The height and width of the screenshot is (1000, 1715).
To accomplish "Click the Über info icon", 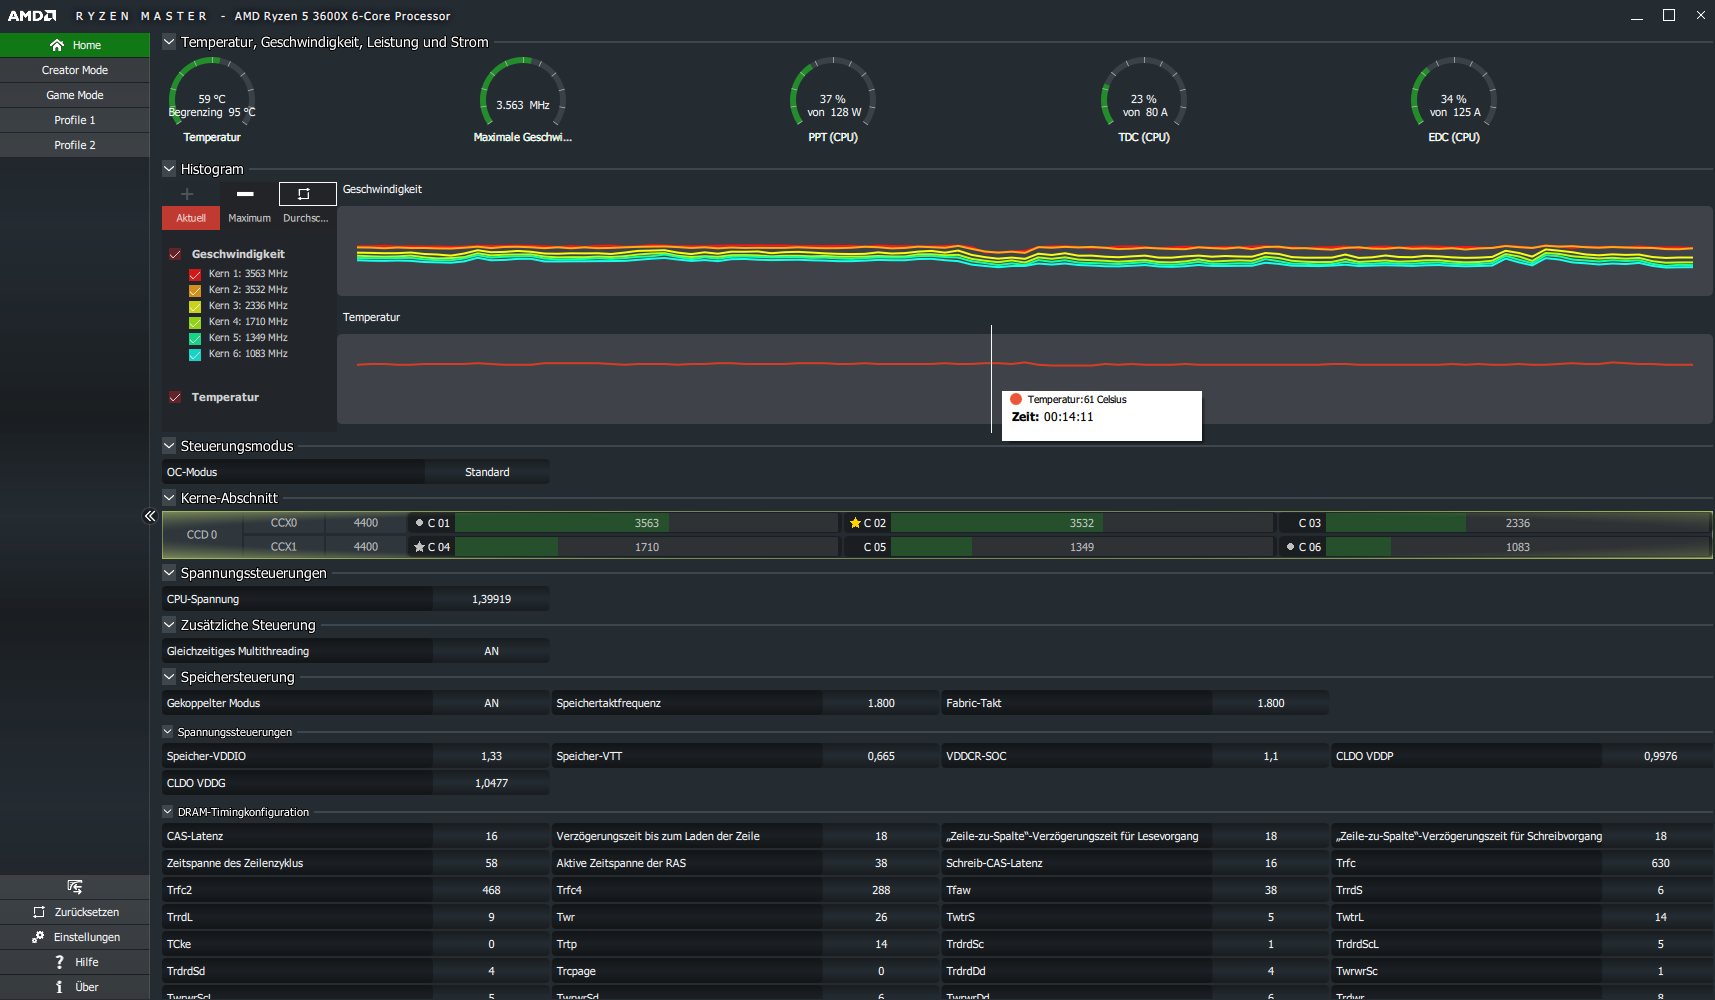I will (x=60, y=987).
